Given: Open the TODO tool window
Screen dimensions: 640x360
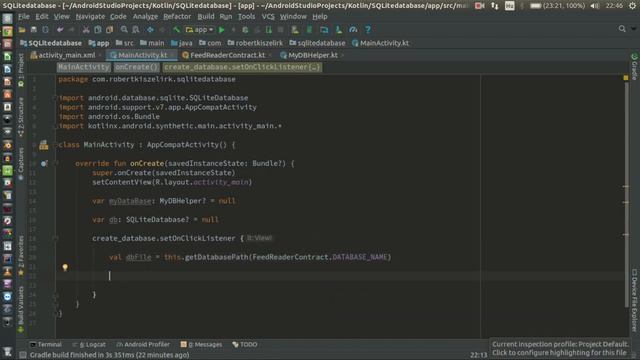Looking at the screenshot, I should click(245, 344).
